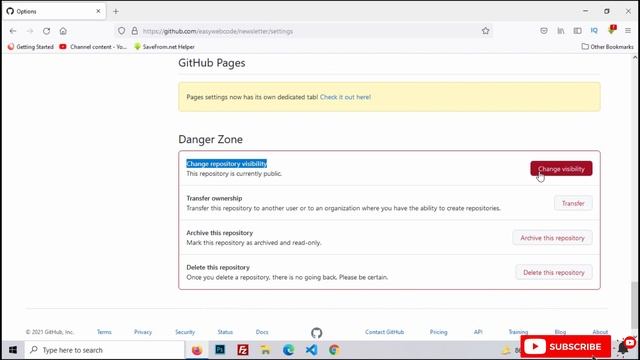This screenshot has height=360, width=640.
Task: Click the shield tracking protection icon
Action: click(122, 31)
